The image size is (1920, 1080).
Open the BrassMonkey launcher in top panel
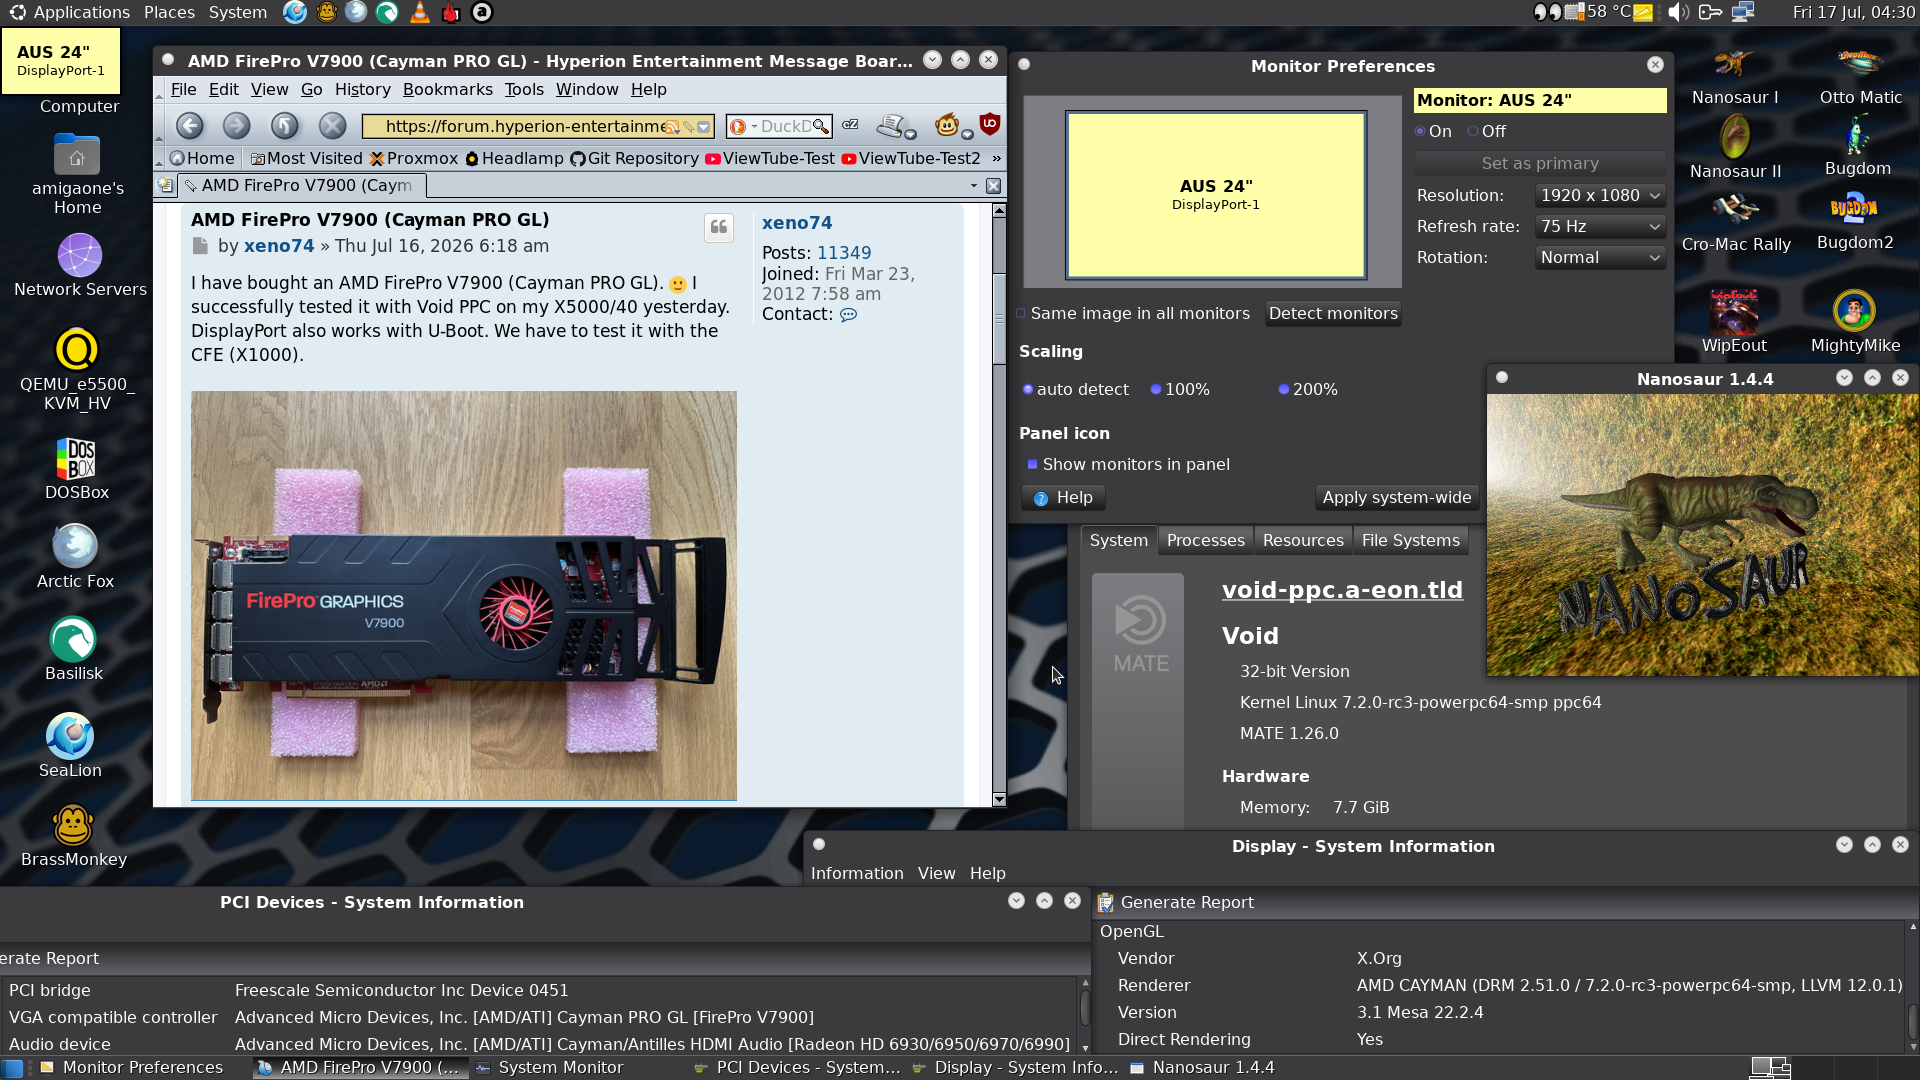[326, 12]
